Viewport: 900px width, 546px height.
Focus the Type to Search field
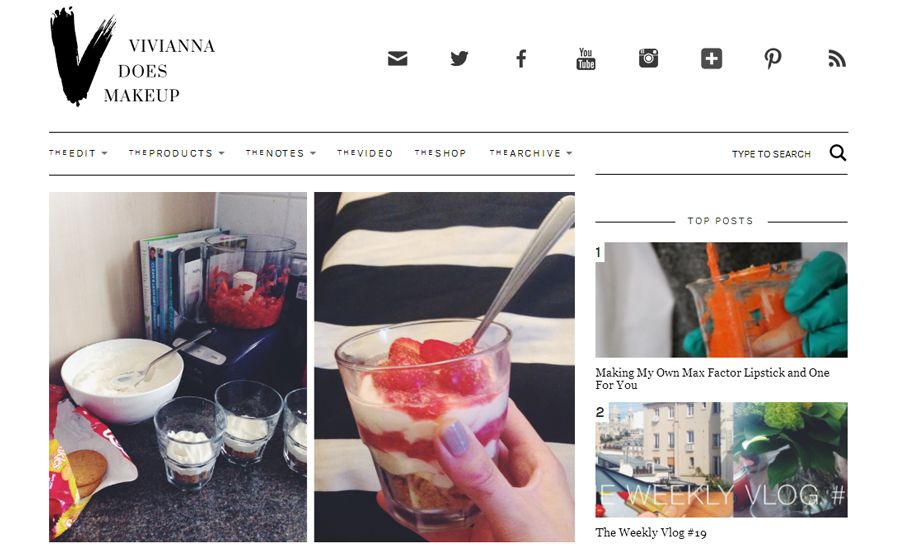pos(771,154)
